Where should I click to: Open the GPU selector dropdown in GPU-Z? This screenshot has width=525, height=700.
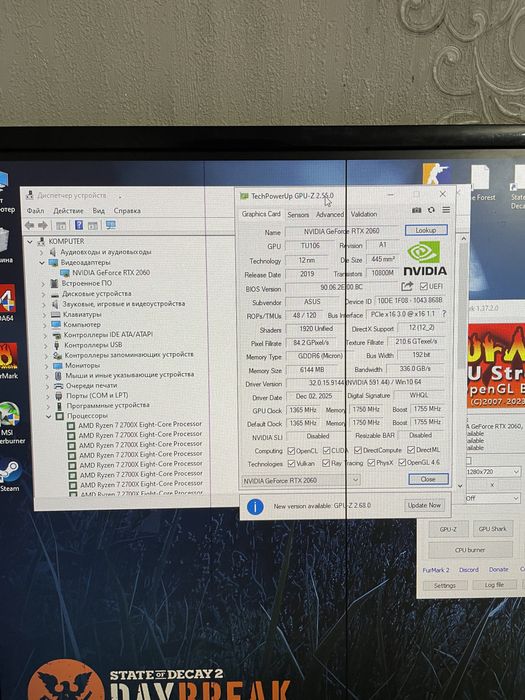301,480
